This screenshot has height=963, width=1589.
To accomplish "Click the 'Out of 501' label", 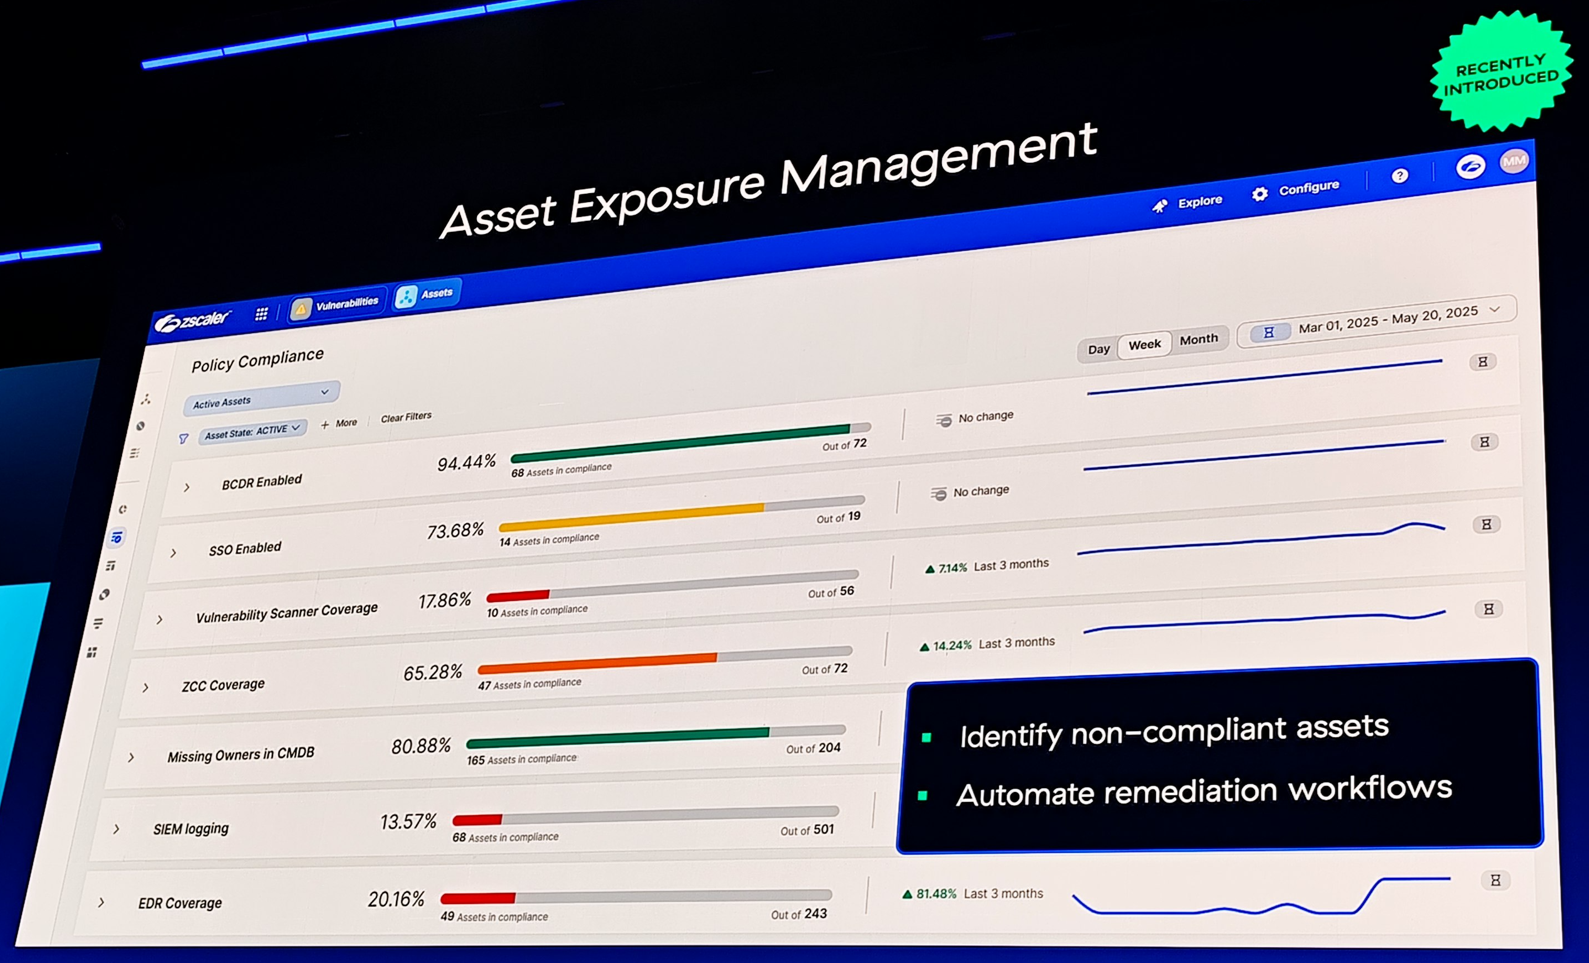I will pyautogui.click(x=807, y=830).
